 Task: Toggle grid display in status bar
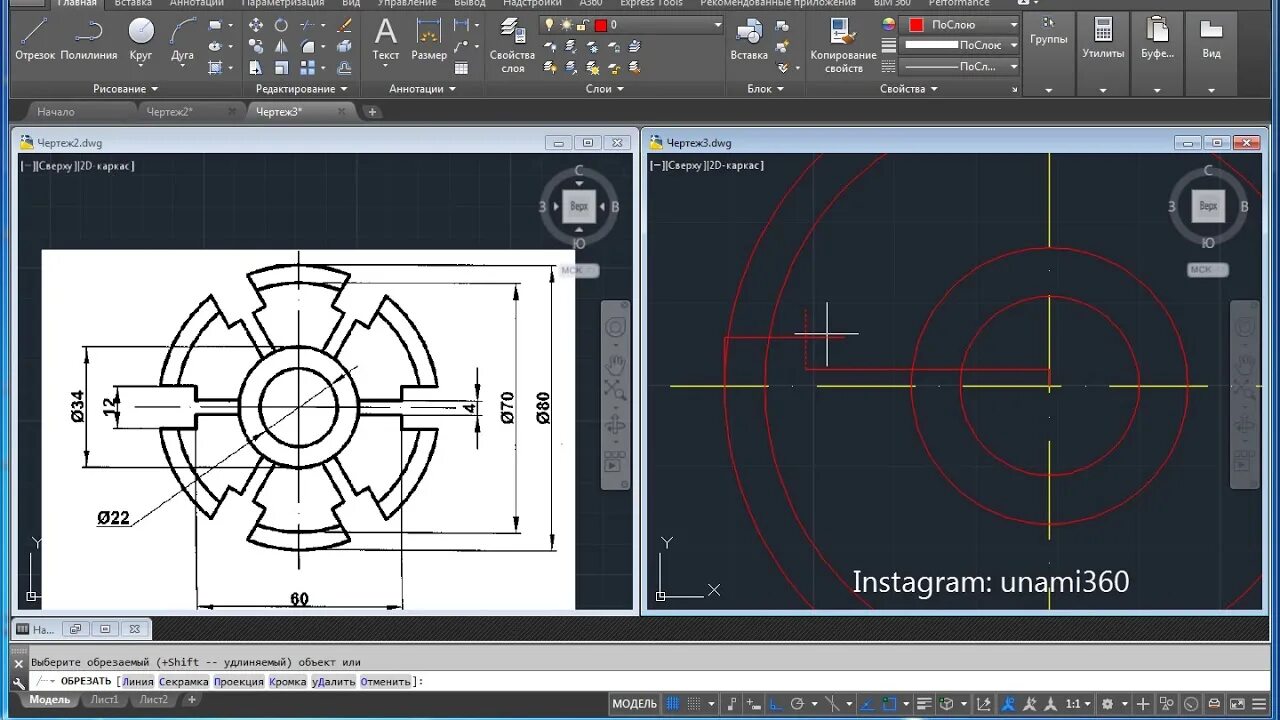point(672,704)
